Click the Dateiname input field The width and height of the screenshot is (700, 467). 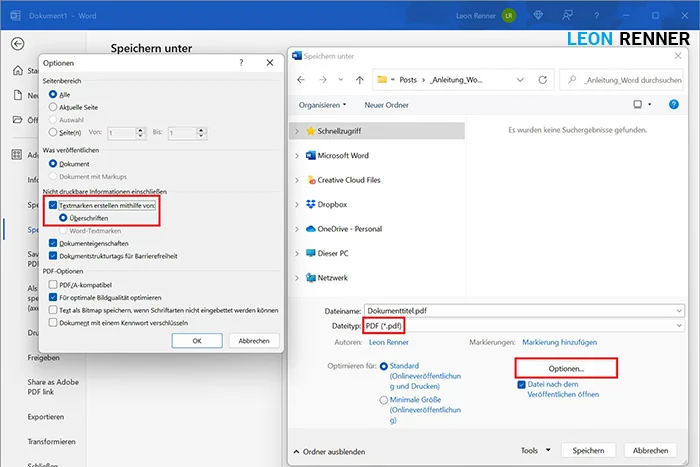click(x=520, y=310)
